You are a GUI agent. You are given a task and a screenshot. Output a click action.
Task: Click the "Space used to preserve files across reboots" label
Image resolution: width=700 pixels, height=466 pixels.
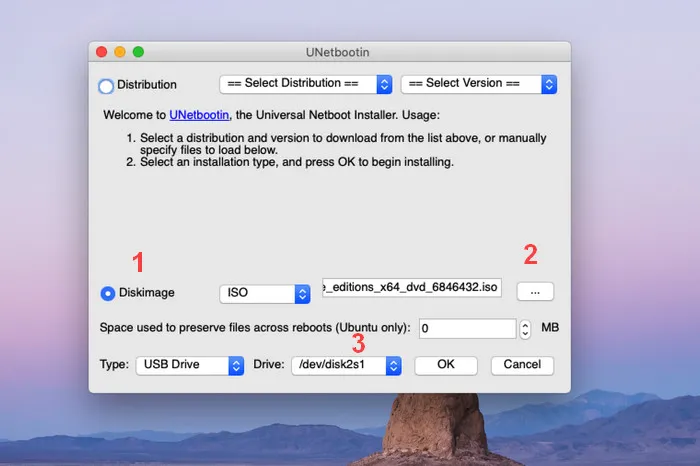coord(255,328)
